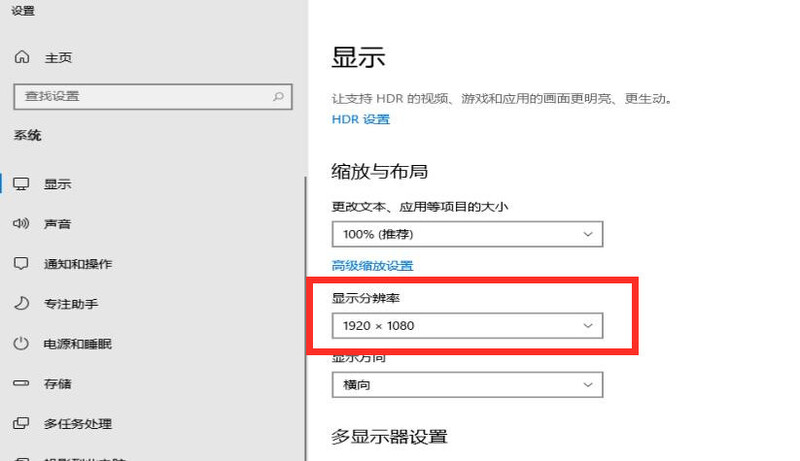Click the HDR description text line
The width and height of the screenshot is (800, 461).
tap(502, 98)
